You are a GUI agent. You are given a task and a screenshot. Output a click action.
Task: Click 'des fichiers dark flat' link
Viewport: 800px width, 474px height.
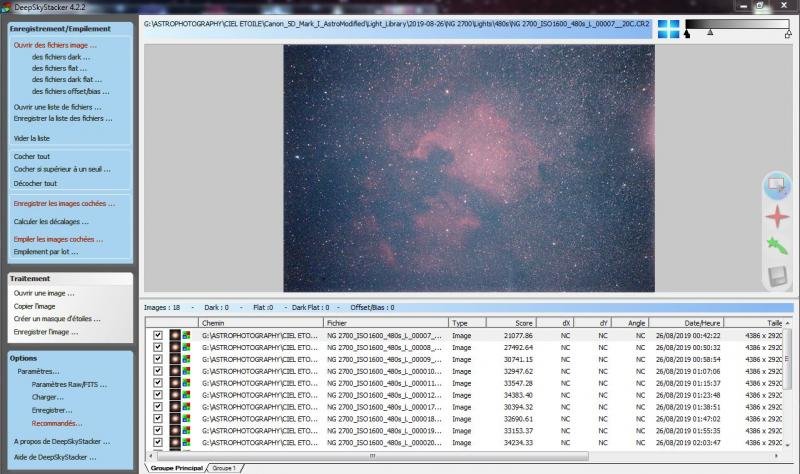point(67,80)
